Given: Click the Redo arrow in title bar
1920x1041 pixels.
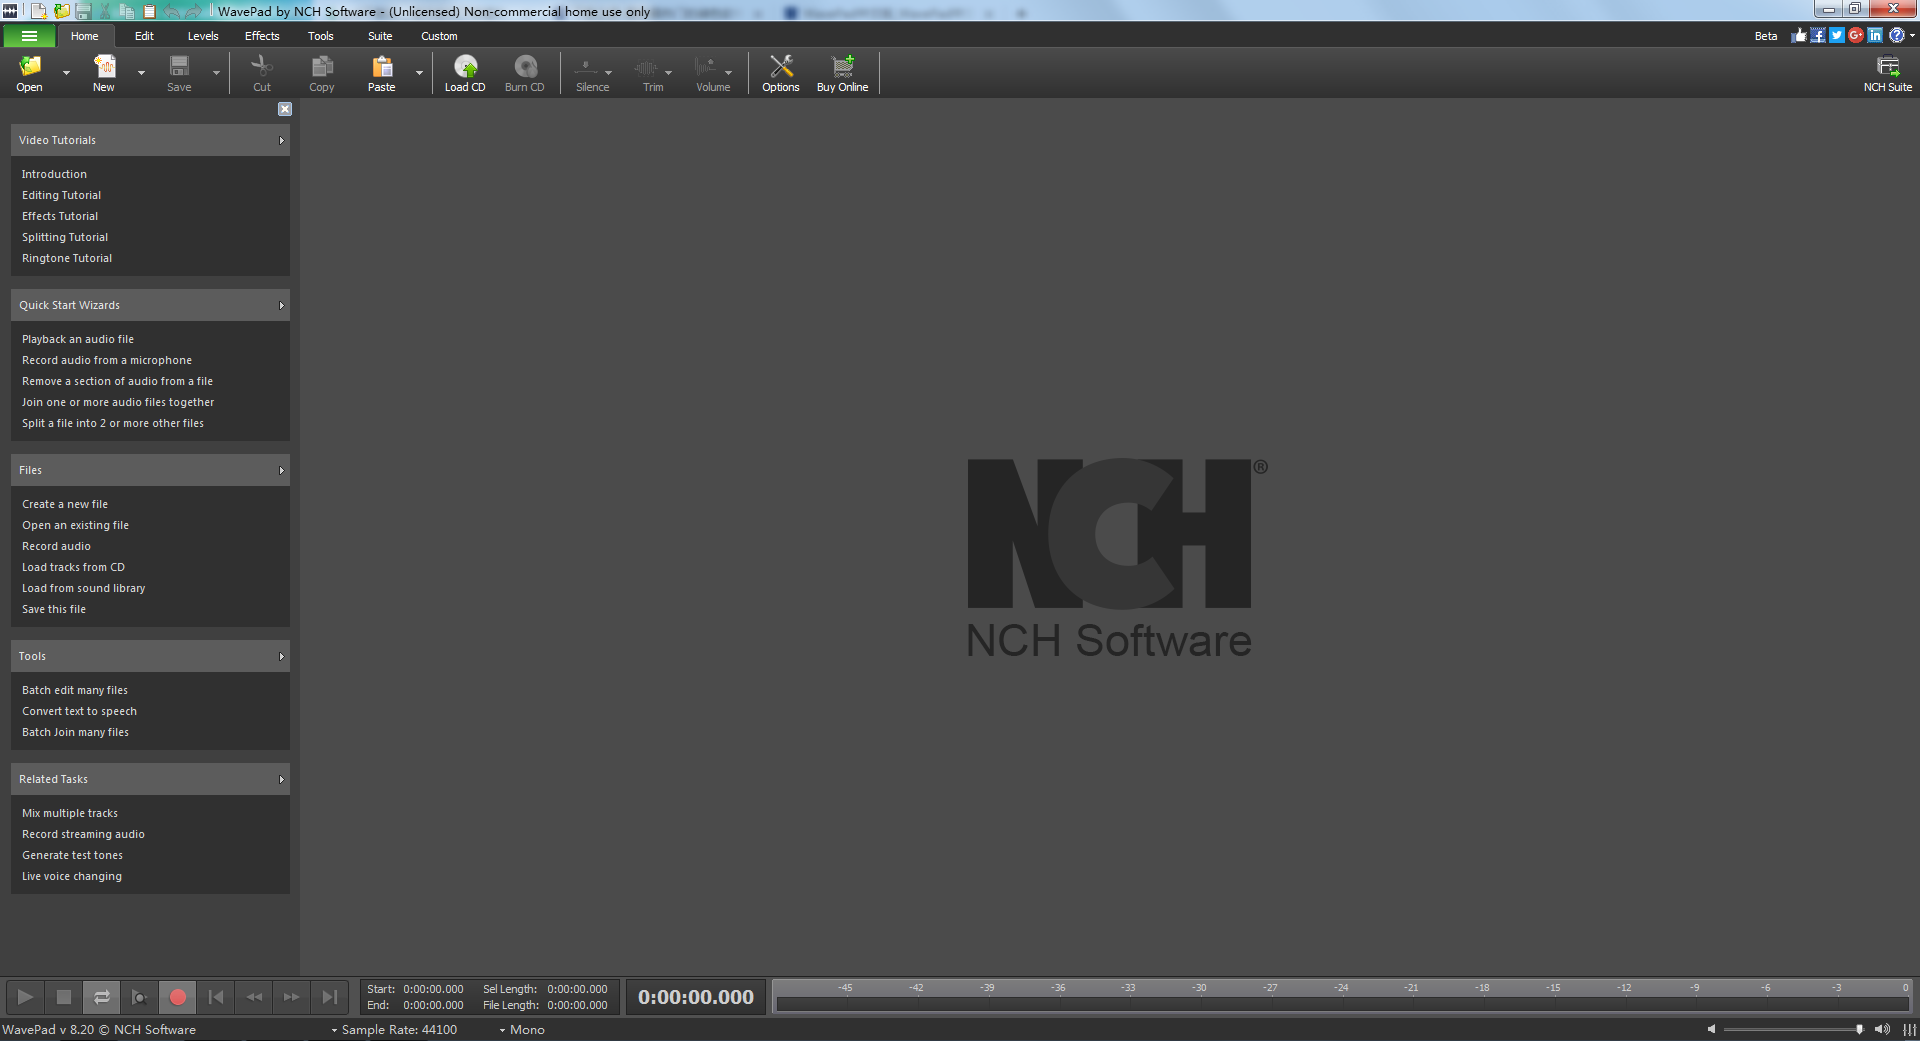Looking at the screenshot, I should (194, 11).
